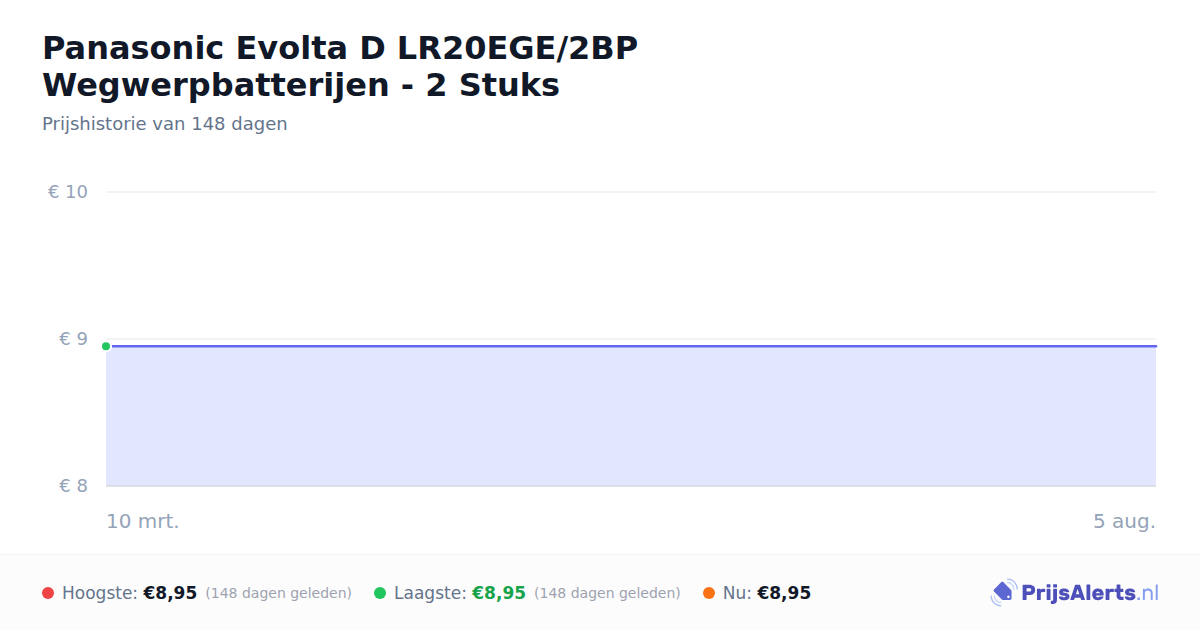Click the red Hoogste indicator dot
Screen dimensions: 1200x630
48,593
